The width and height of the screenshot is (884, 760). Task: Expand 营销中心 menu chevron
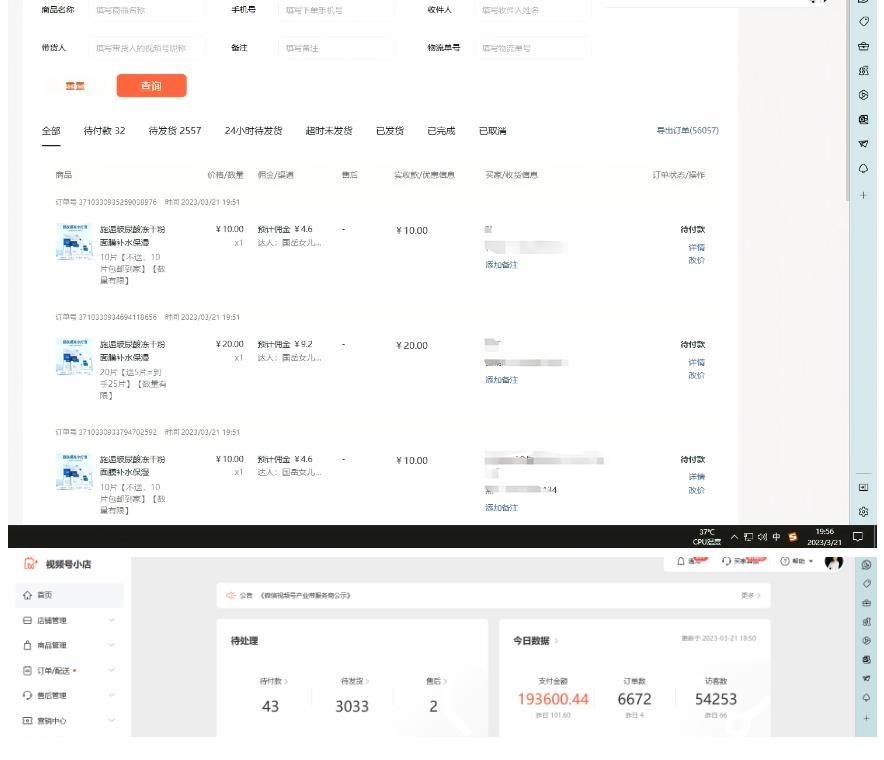(x=112, y=720)
